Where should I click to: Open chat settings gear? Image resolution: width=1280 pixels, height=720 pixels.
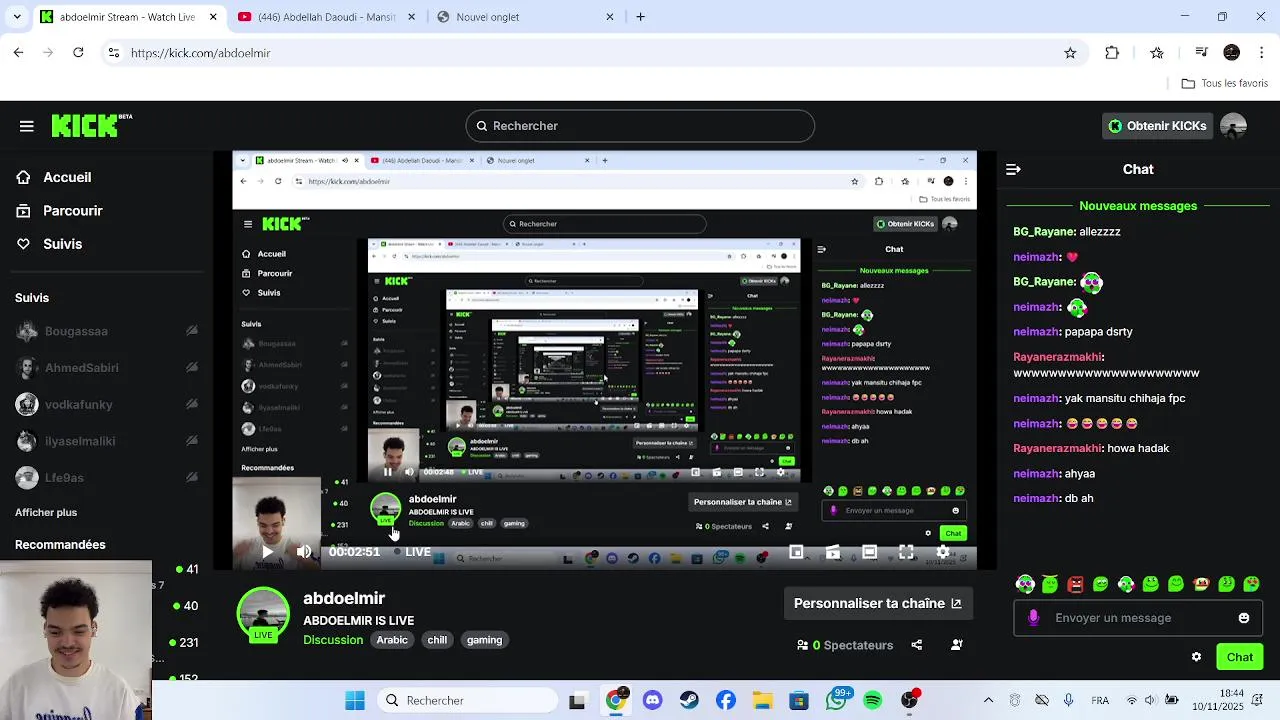coord(1196,657)
